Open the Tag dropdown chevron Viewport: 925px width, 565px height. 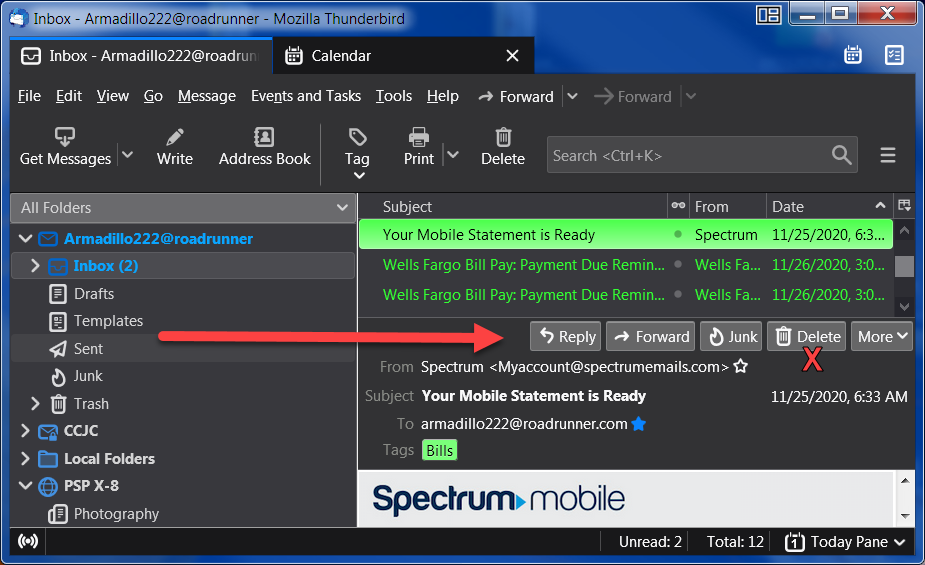pos(359,175)
